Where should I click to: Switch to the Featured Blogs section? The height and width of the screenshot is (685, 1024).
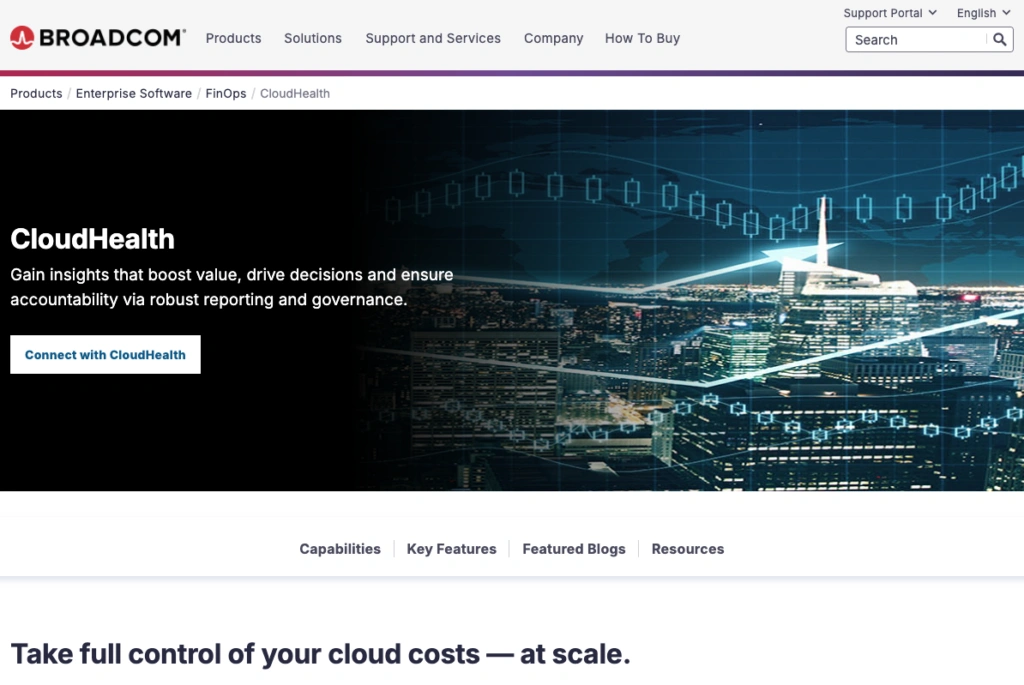pyautogui.click(x=574, y=549)
